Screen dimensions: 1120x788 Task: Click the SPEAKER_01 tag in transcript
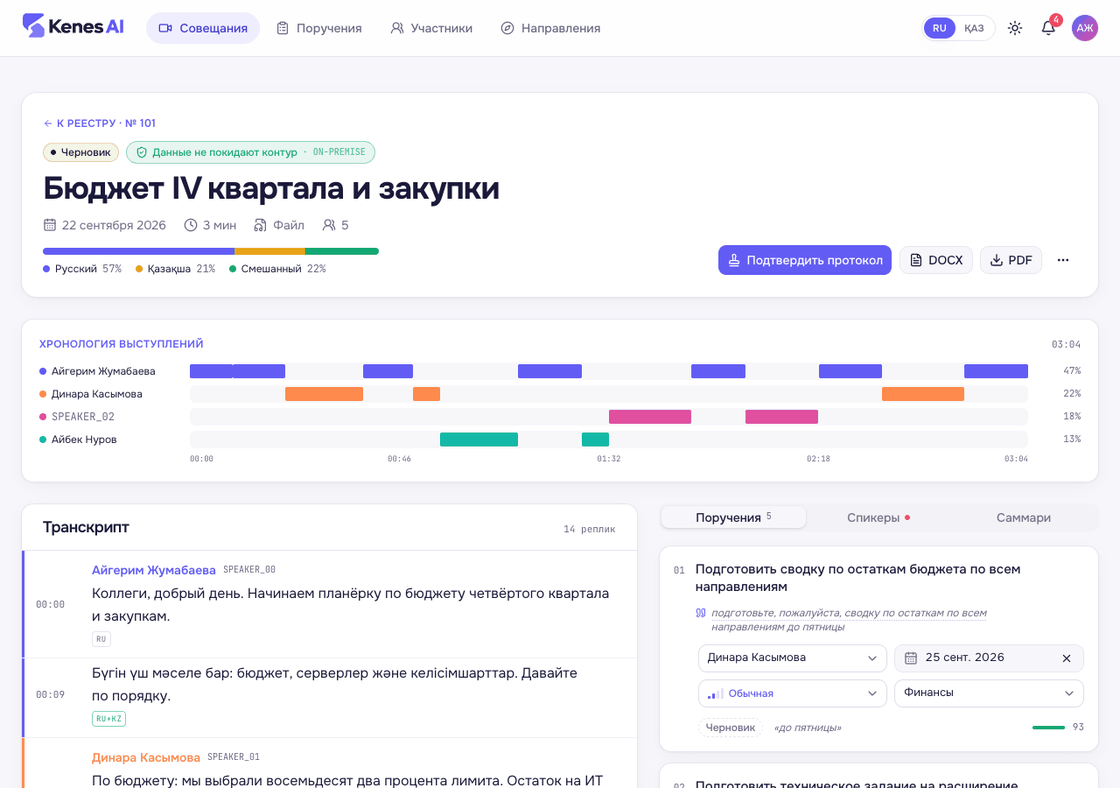click(x=234, y=757)
